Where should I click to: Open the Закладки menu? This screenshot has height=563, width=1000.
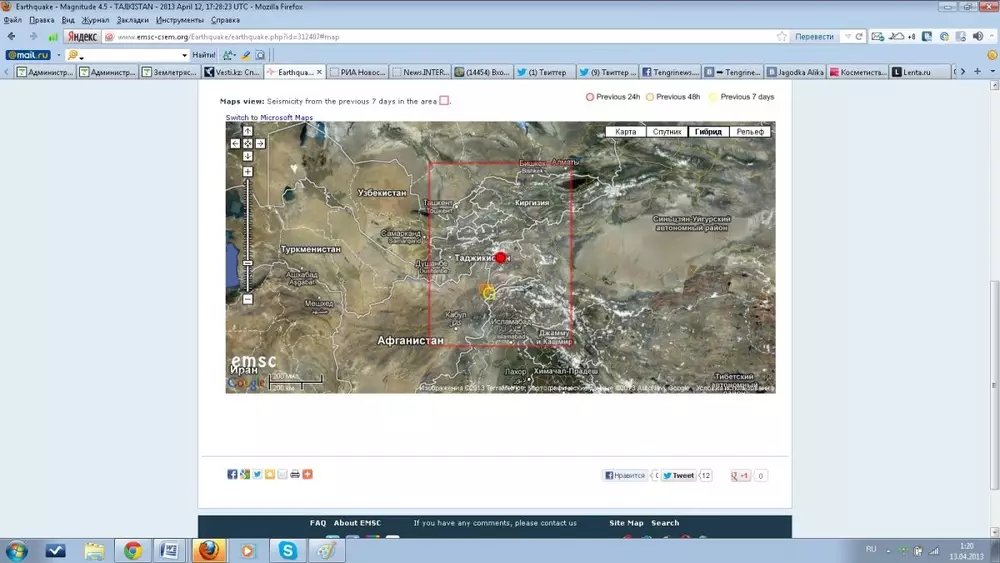pyautogui.click(x=132, y=20)
